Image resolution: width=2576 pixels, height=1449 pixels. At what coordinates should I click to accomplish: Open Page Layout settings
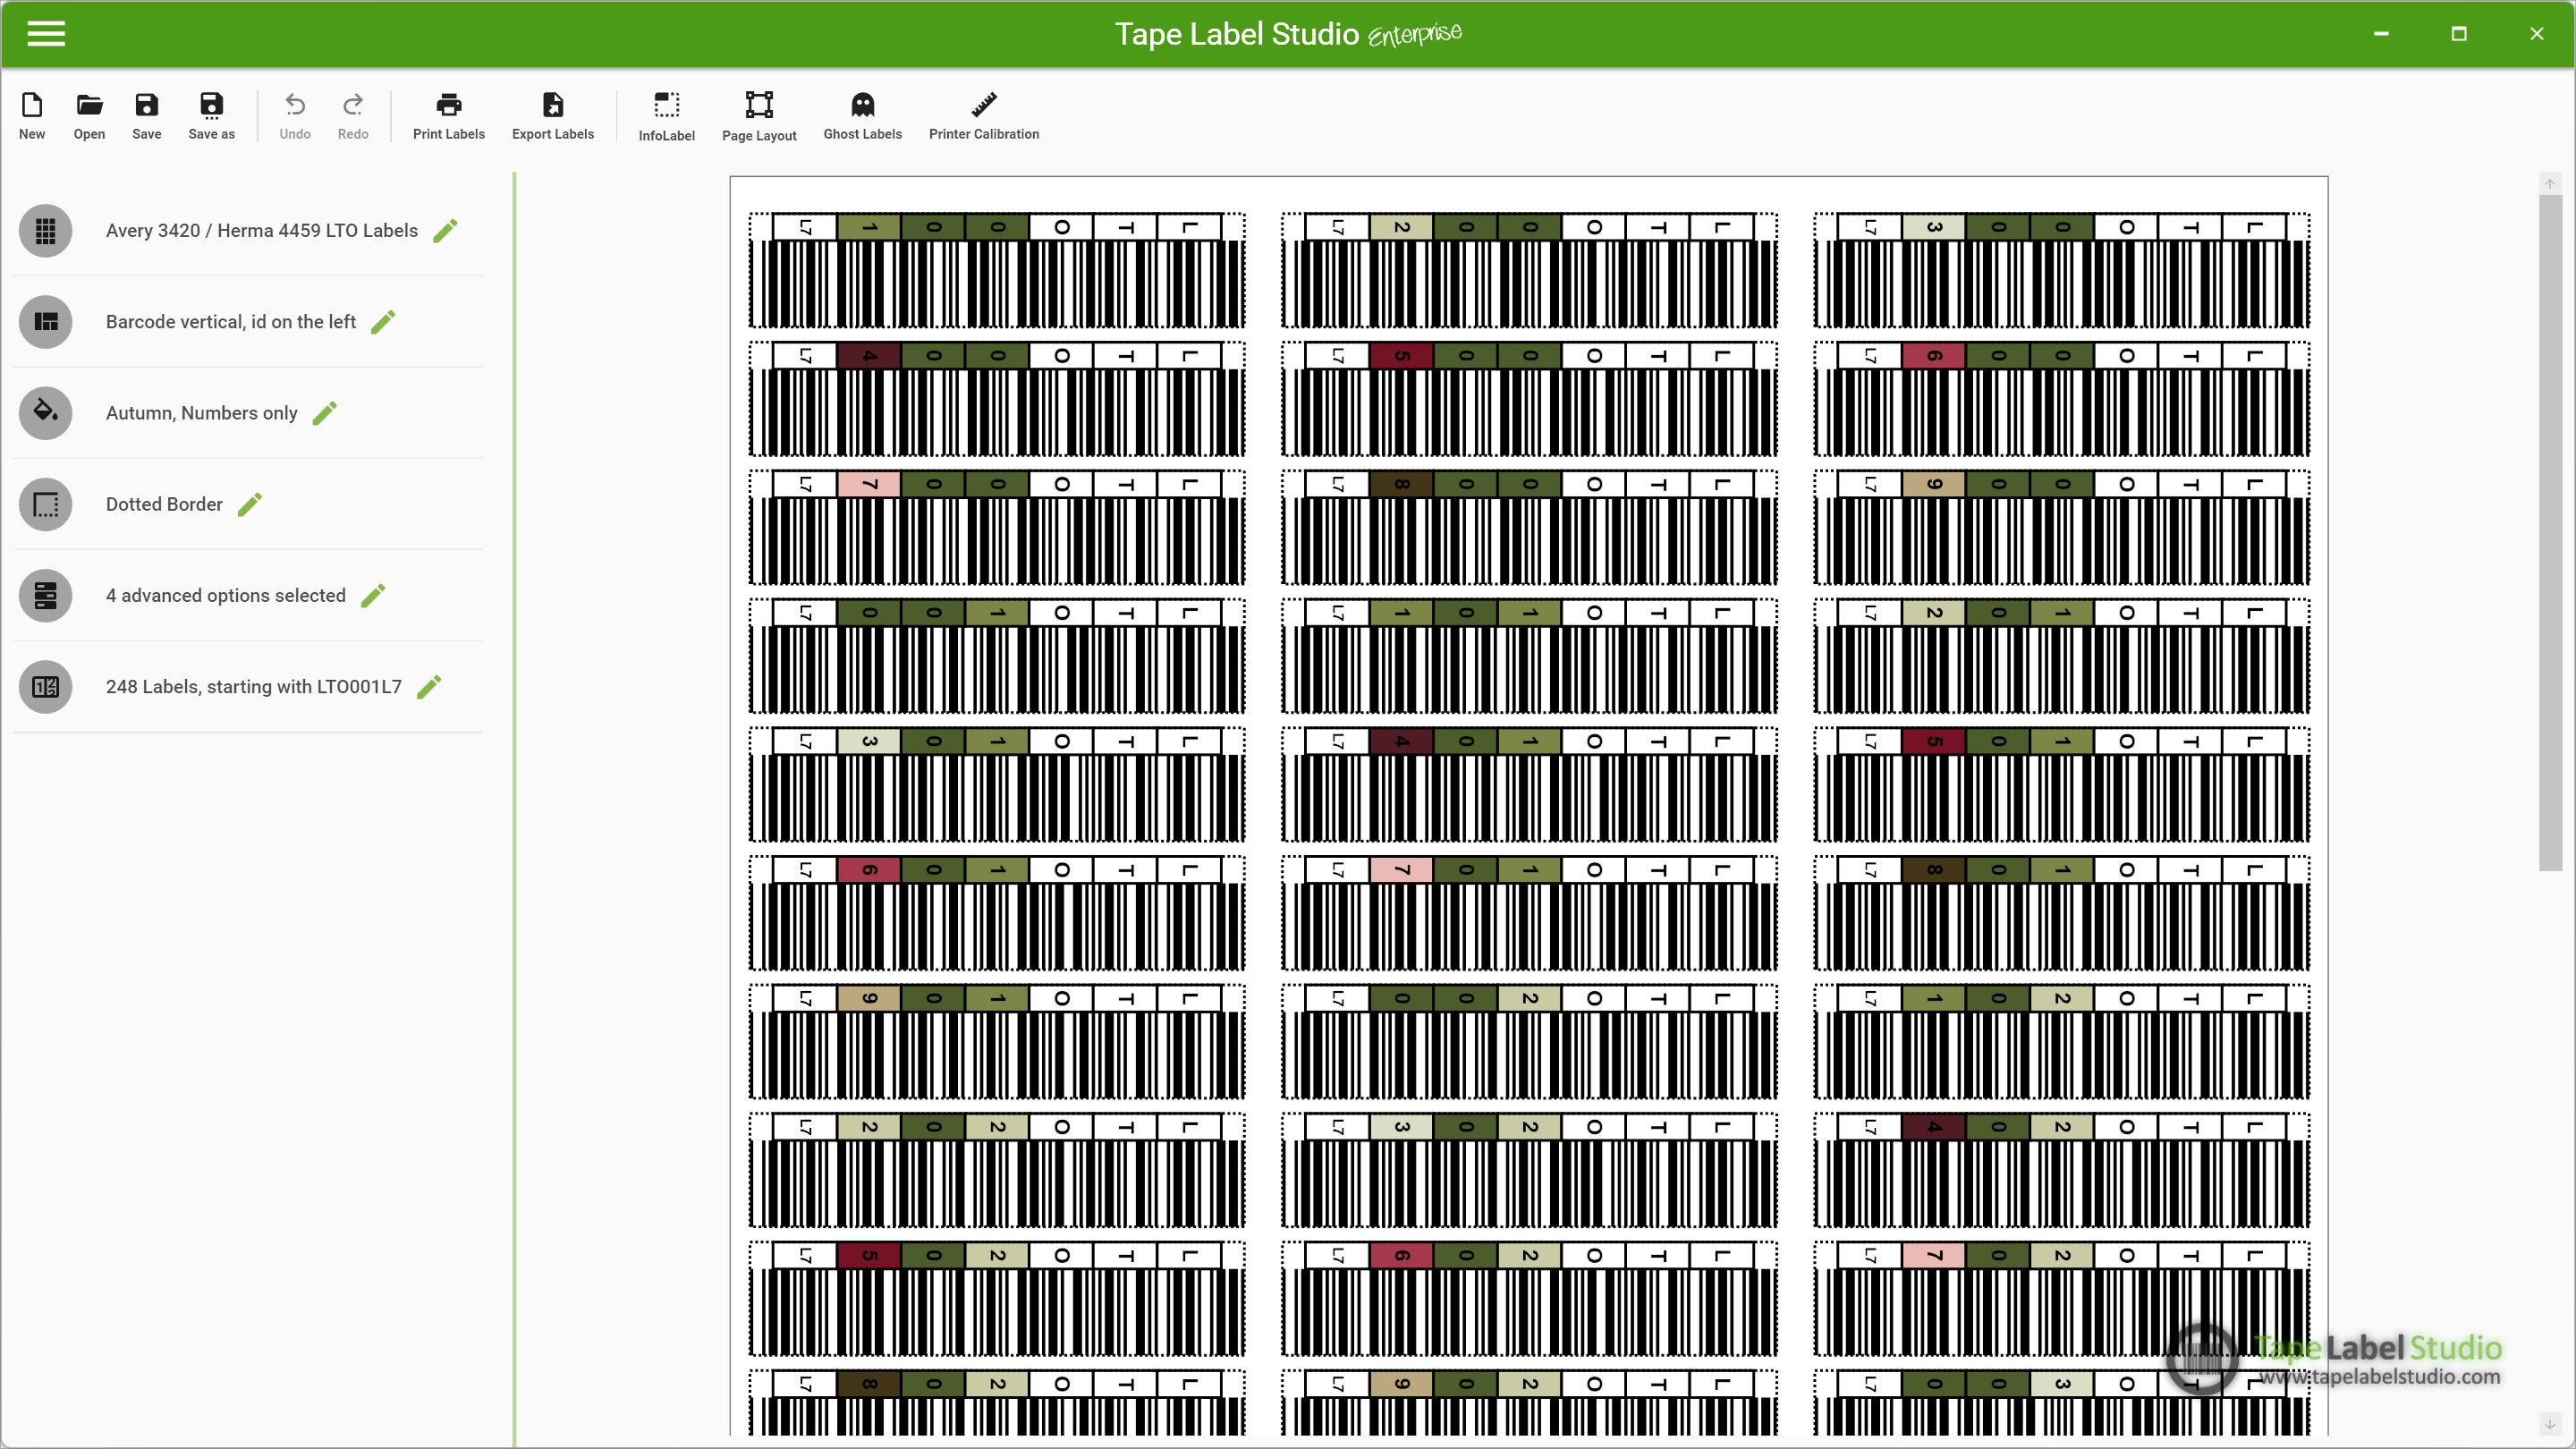pos(759,115)
